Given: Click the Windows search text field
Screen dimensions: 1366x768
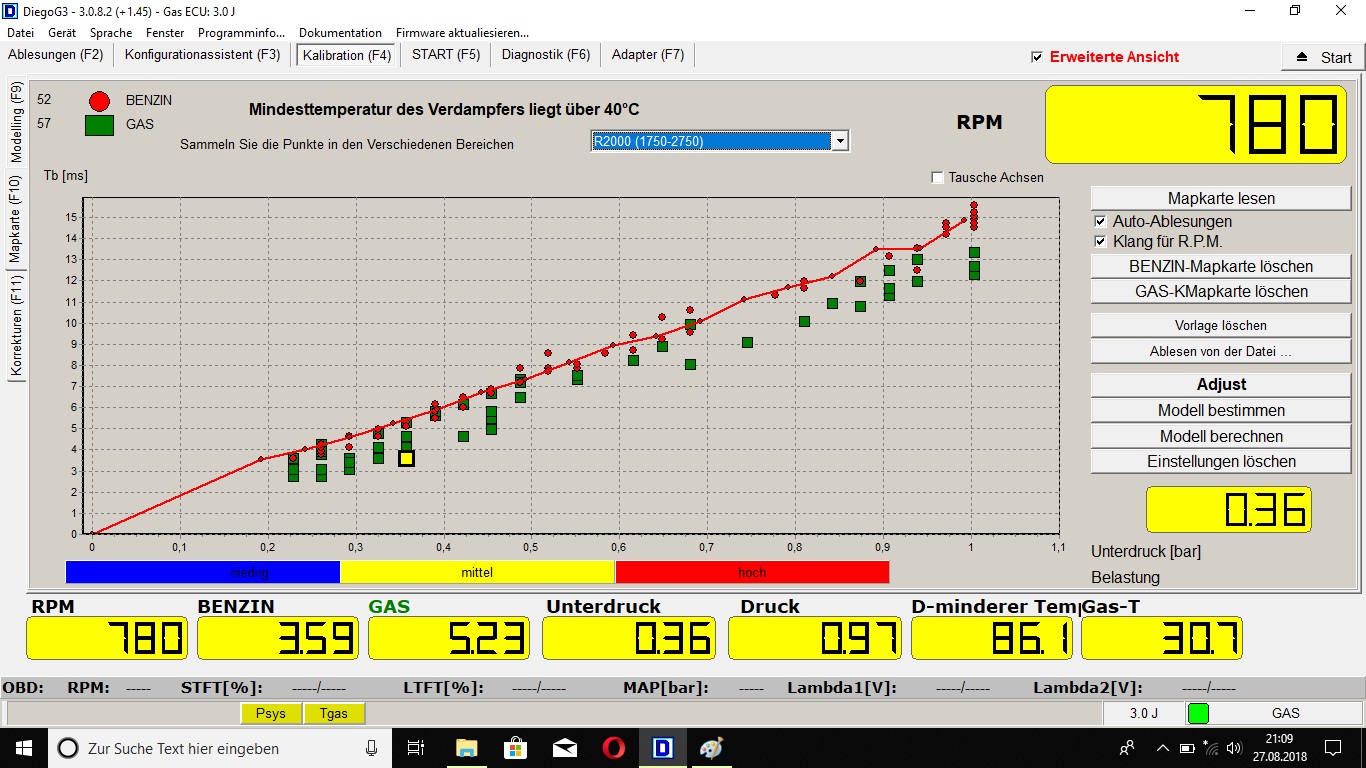Looking at the screenshot, I should tap(220, 748).
